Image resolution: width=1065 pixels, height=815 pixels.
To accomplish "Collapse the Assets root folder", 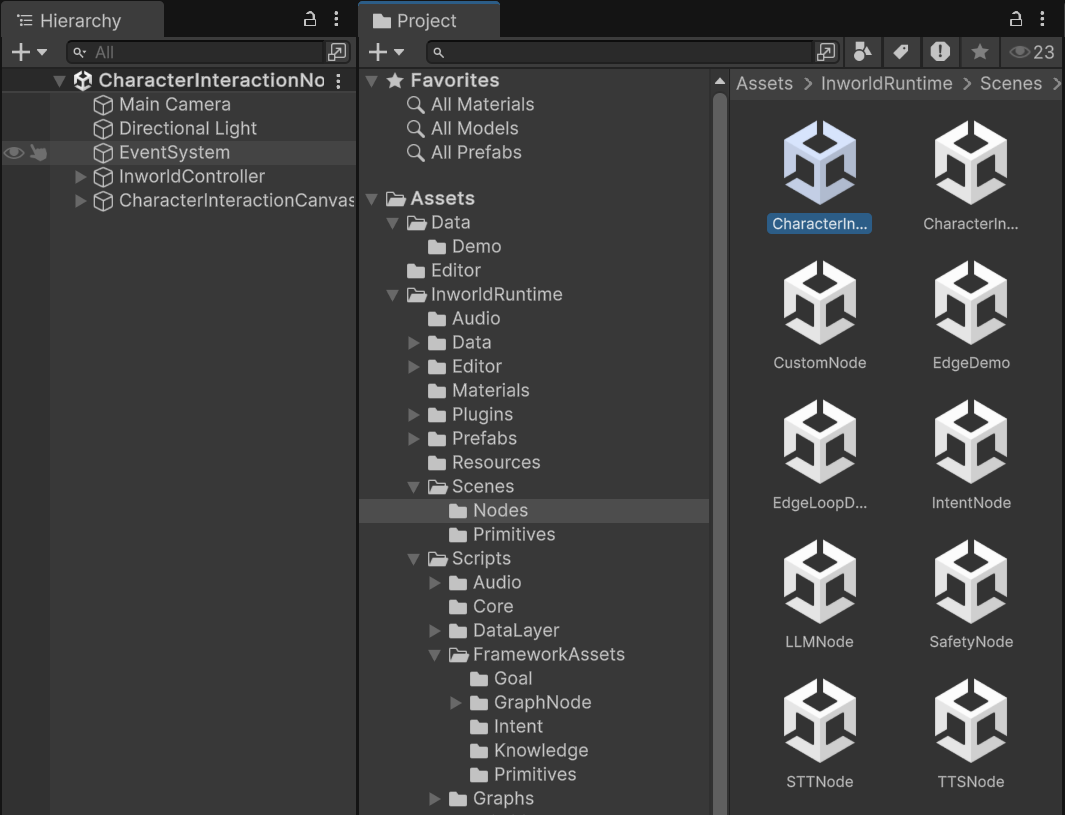I will pyautogui.click(x=372, y=199).
